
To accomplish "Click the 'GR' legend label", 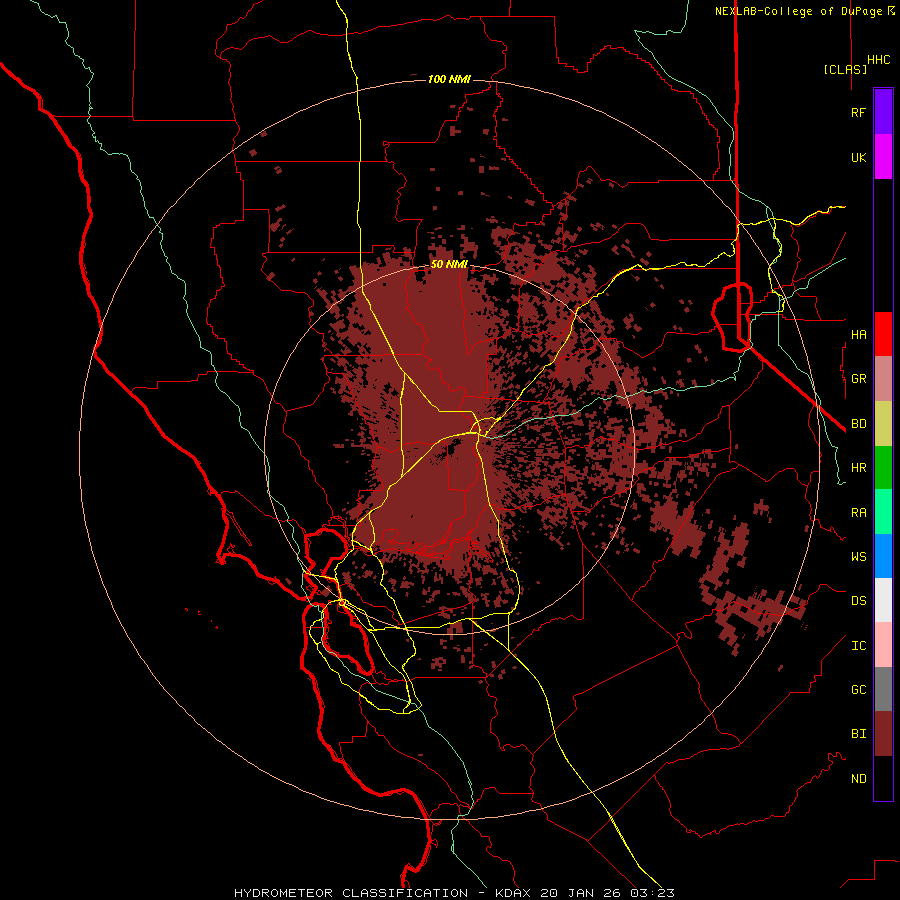I will (x=858, y=379).
